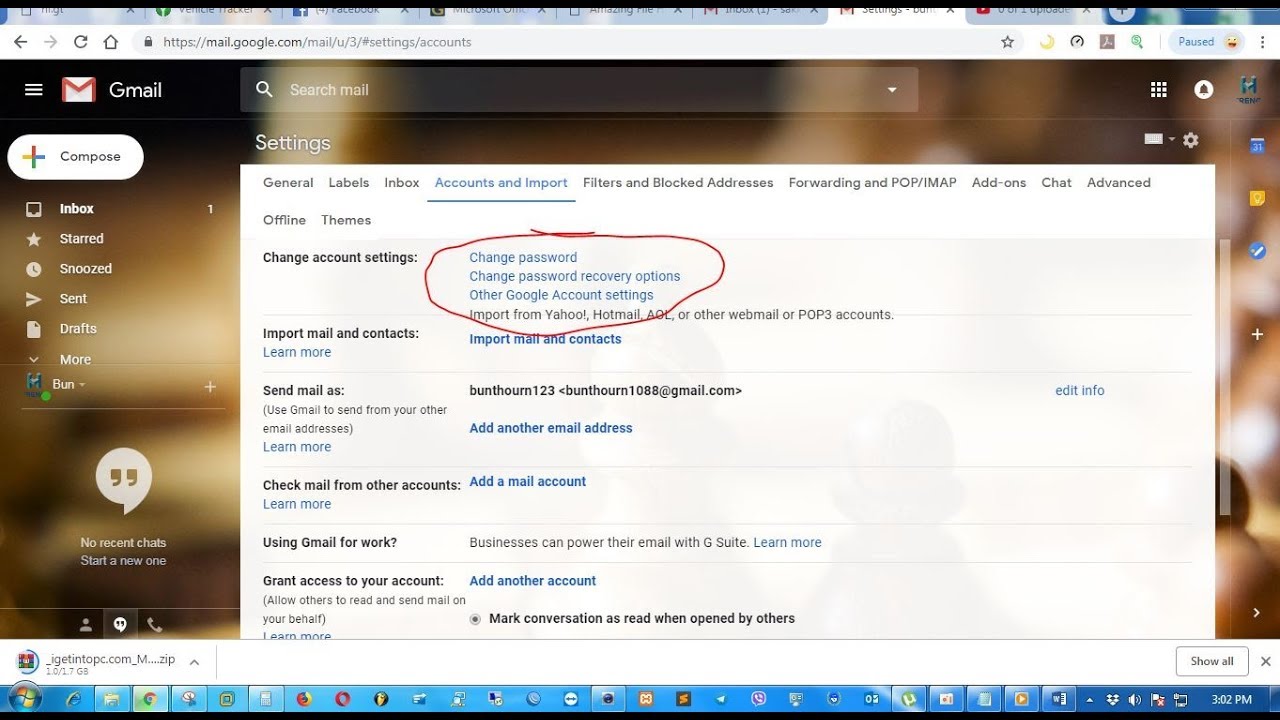This screenshot has height=720, width=1280.
Task: Open the Hangouts conversations icon
Action: click(x=120, y=625)
